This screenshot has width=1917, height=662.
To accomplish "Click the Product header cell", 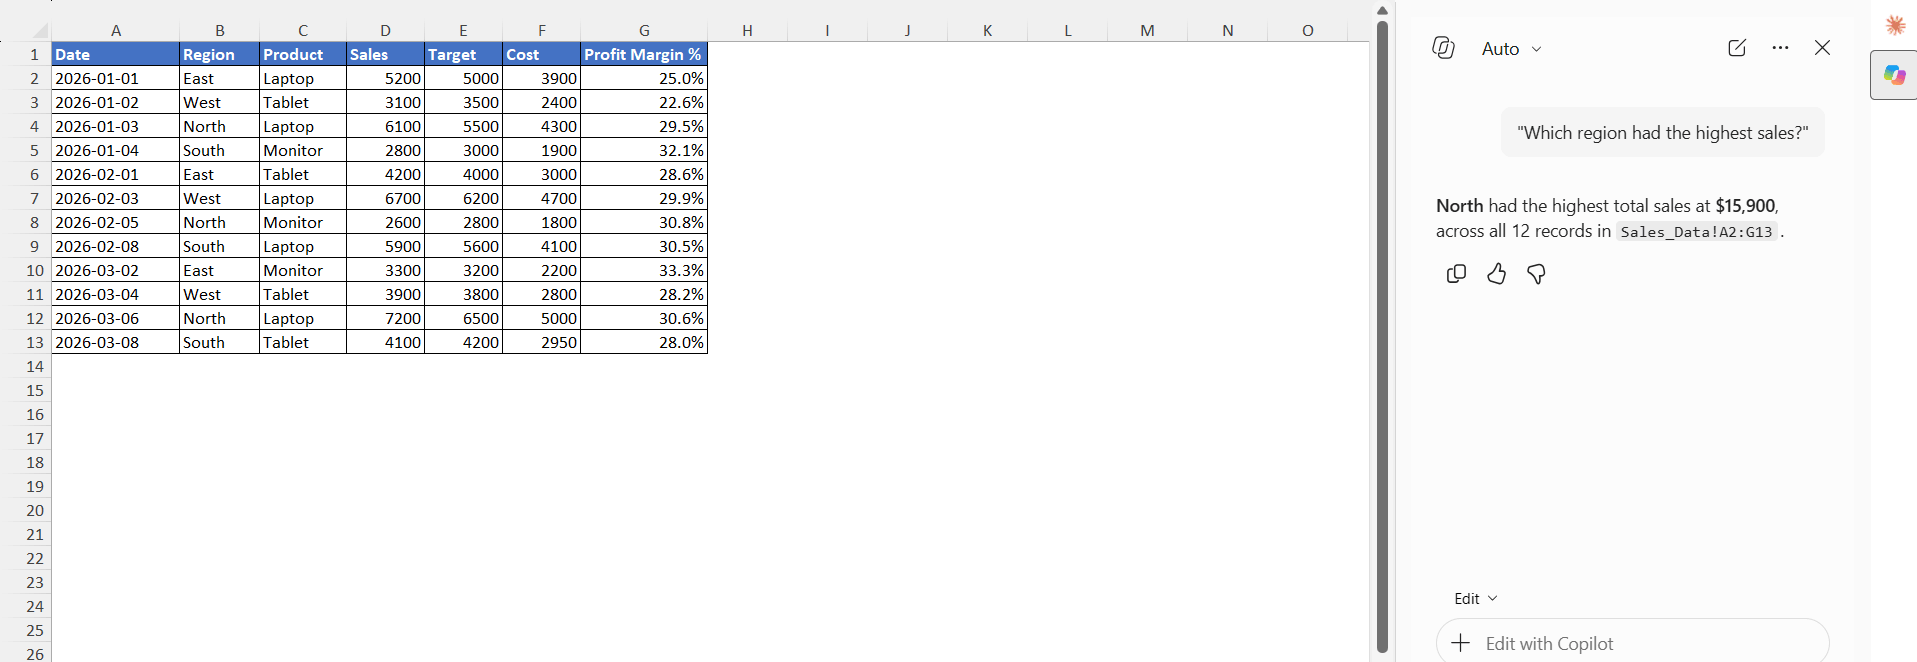I will pos(303,54).
